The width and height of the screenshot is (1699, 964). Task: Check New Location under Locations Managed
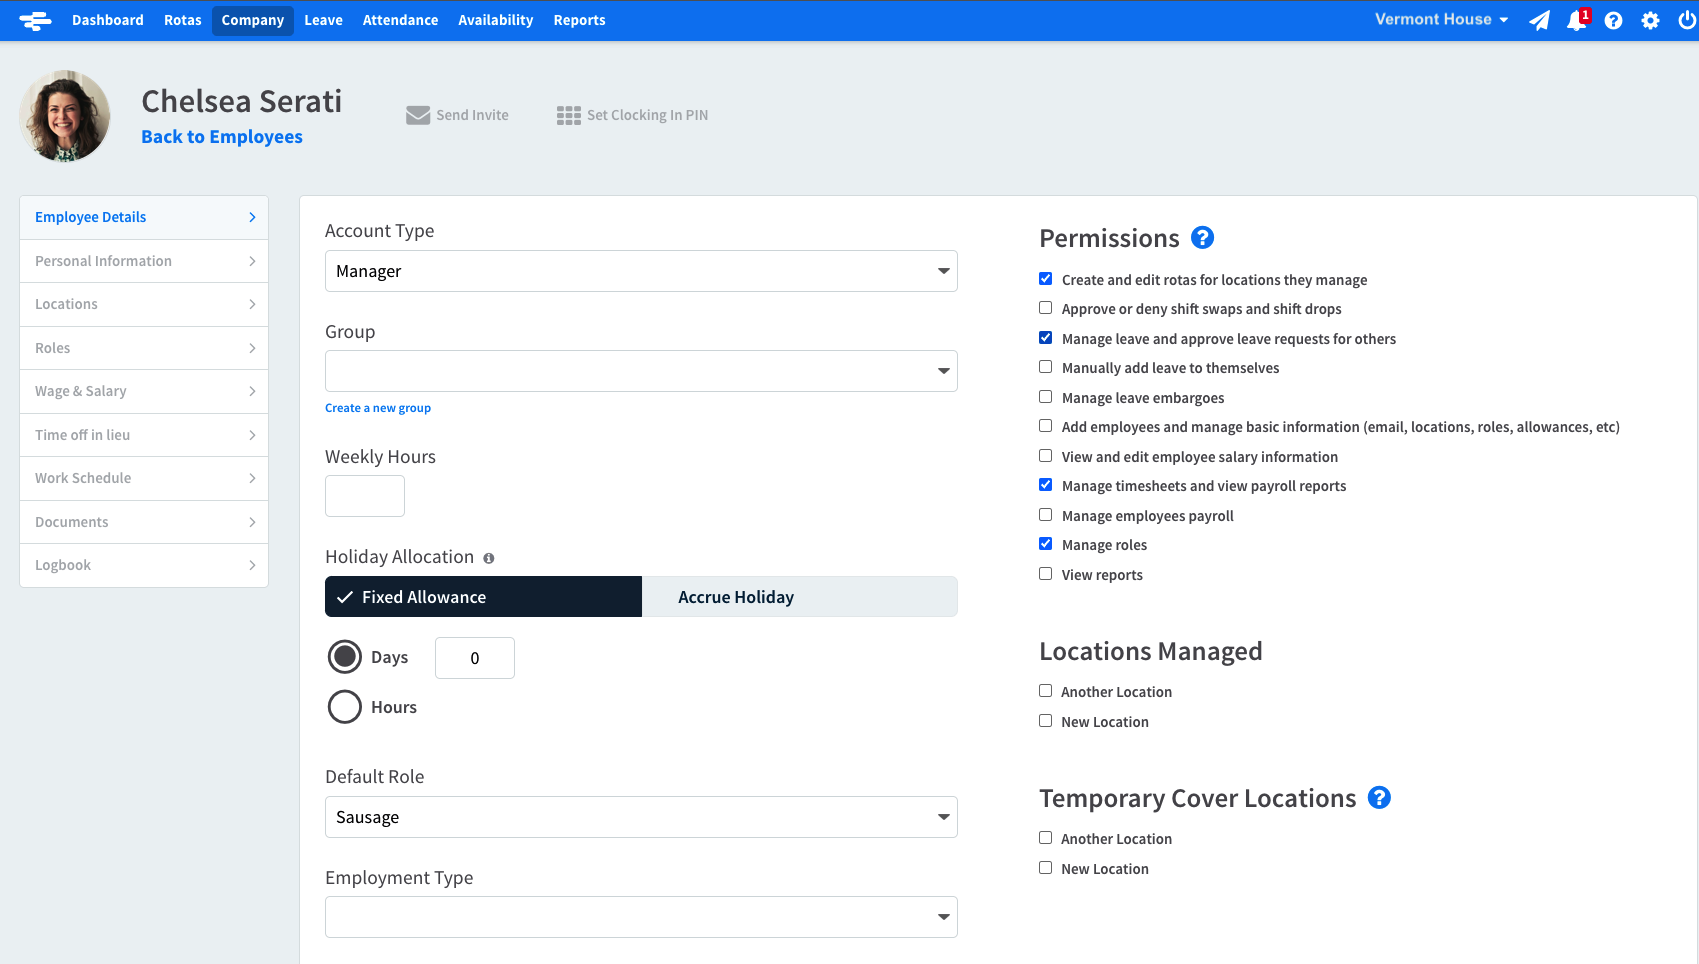tap(1045, 720)
